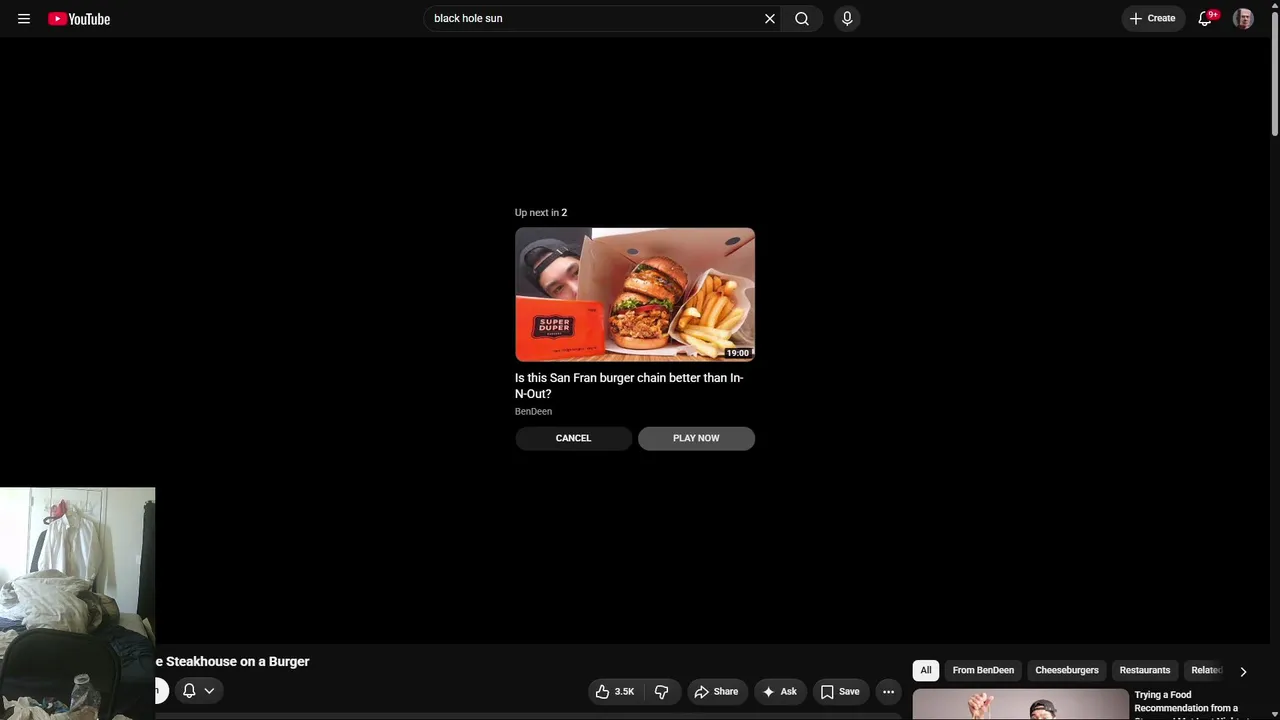Viewport: 1280px width, 720px height.
Task: Toggle the subscription notification bell
Action: click(x=189, y=690)
